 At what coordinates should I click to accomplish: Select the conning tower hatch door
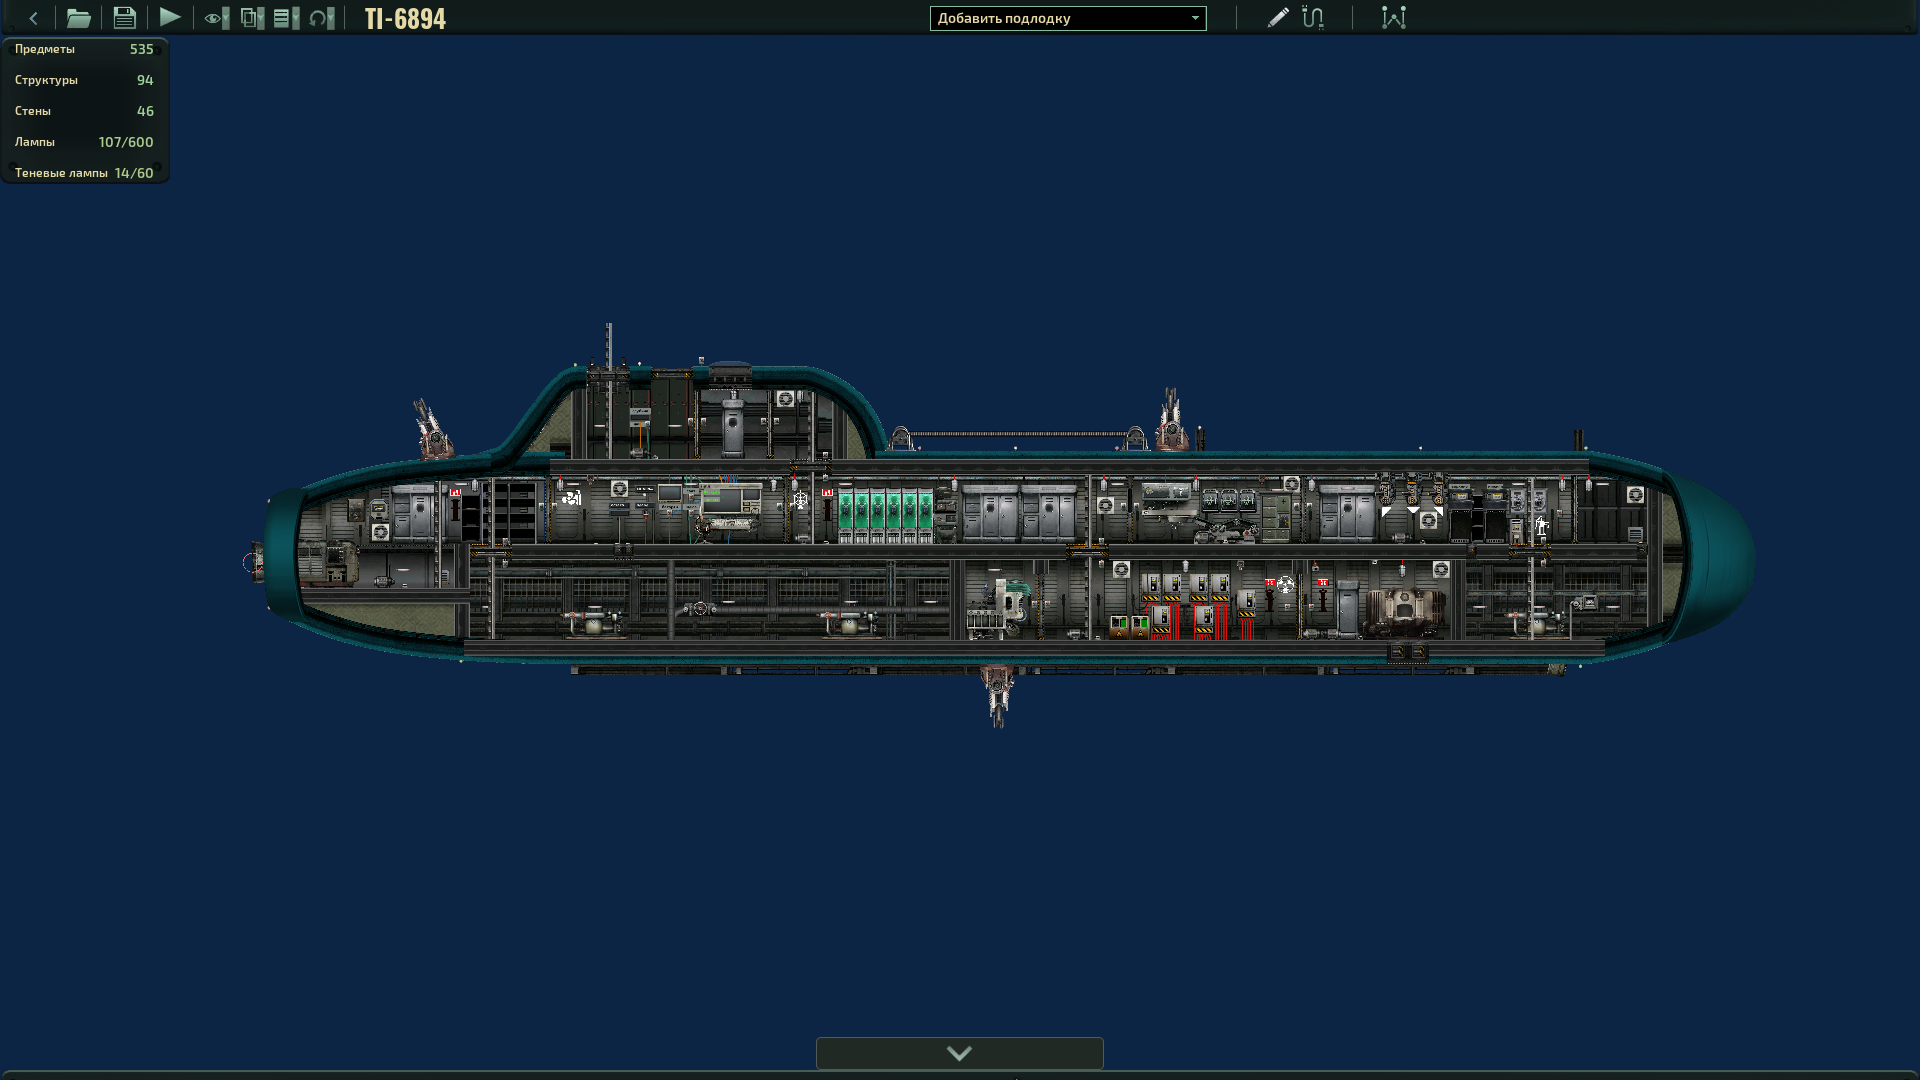click(x=733, y=424)
